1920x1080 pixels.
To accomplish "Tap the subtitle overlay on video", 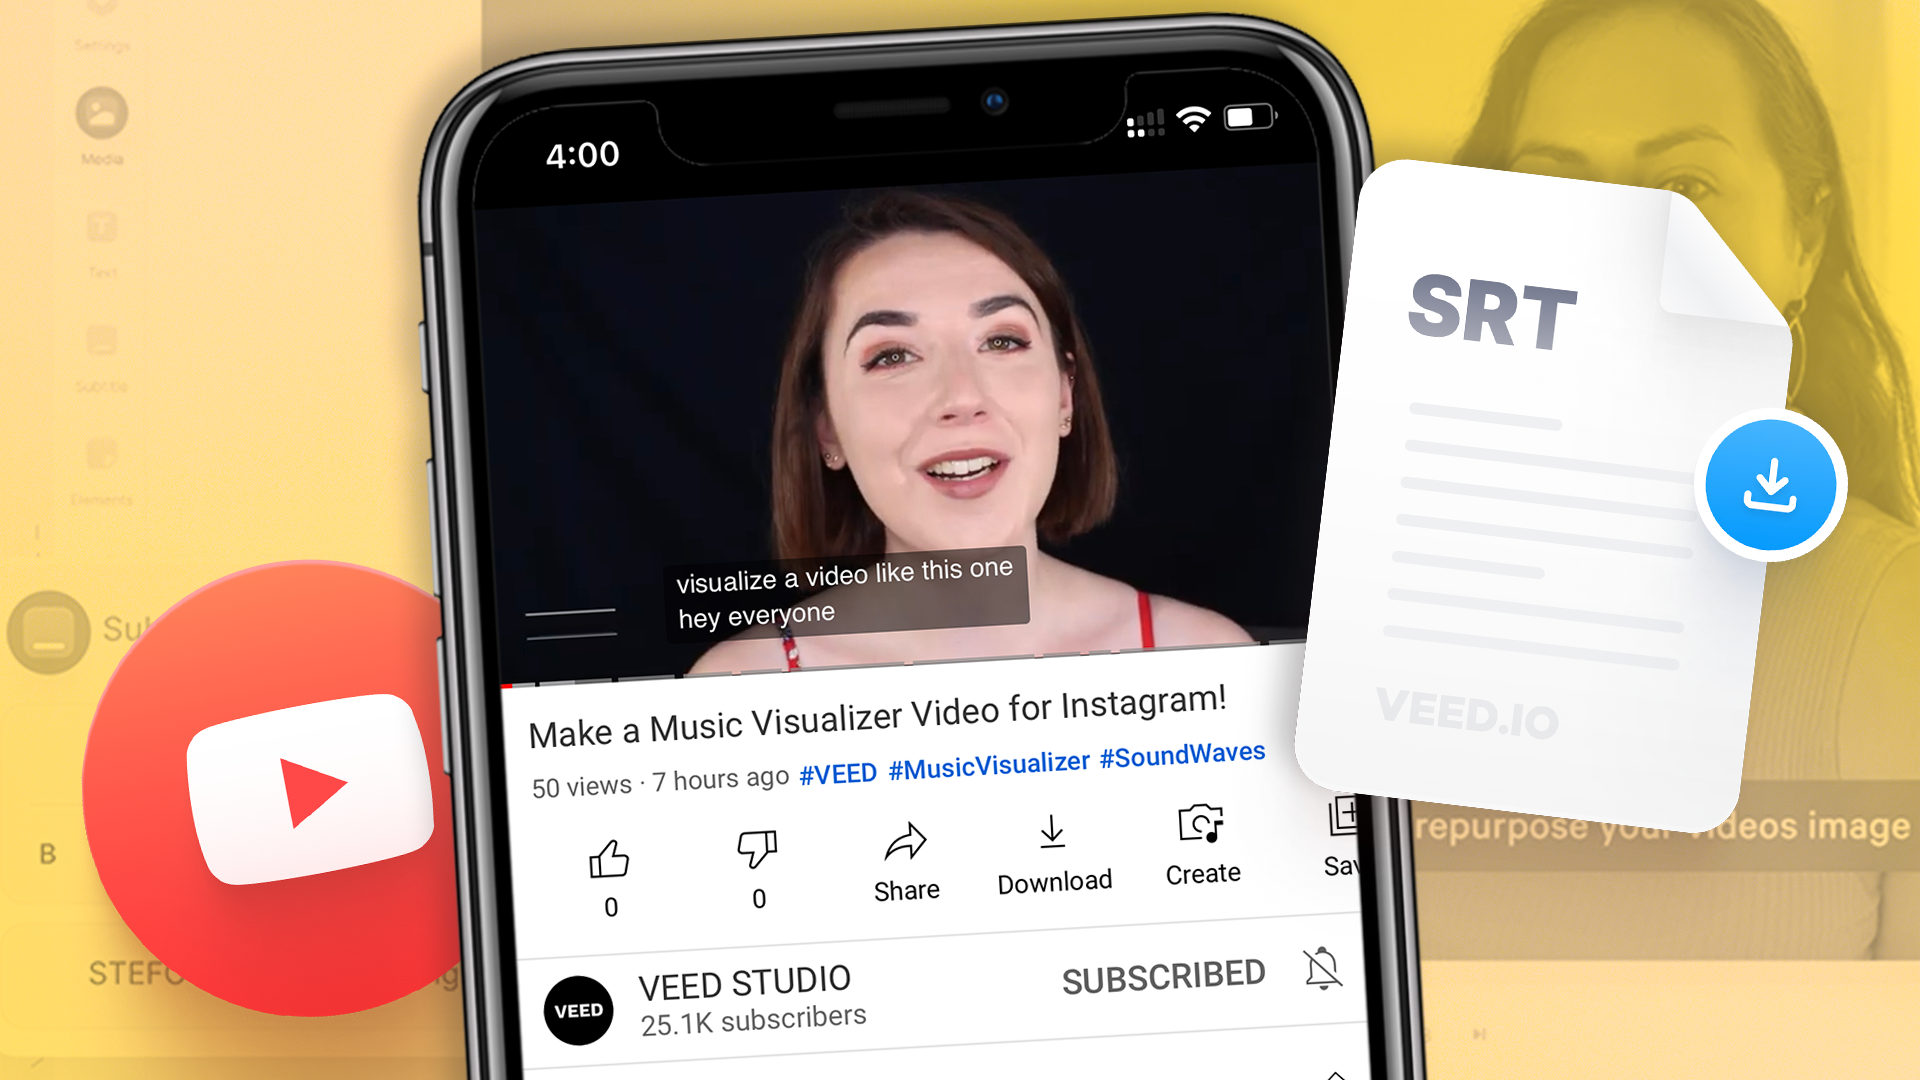I will click(x=839, y=591).
